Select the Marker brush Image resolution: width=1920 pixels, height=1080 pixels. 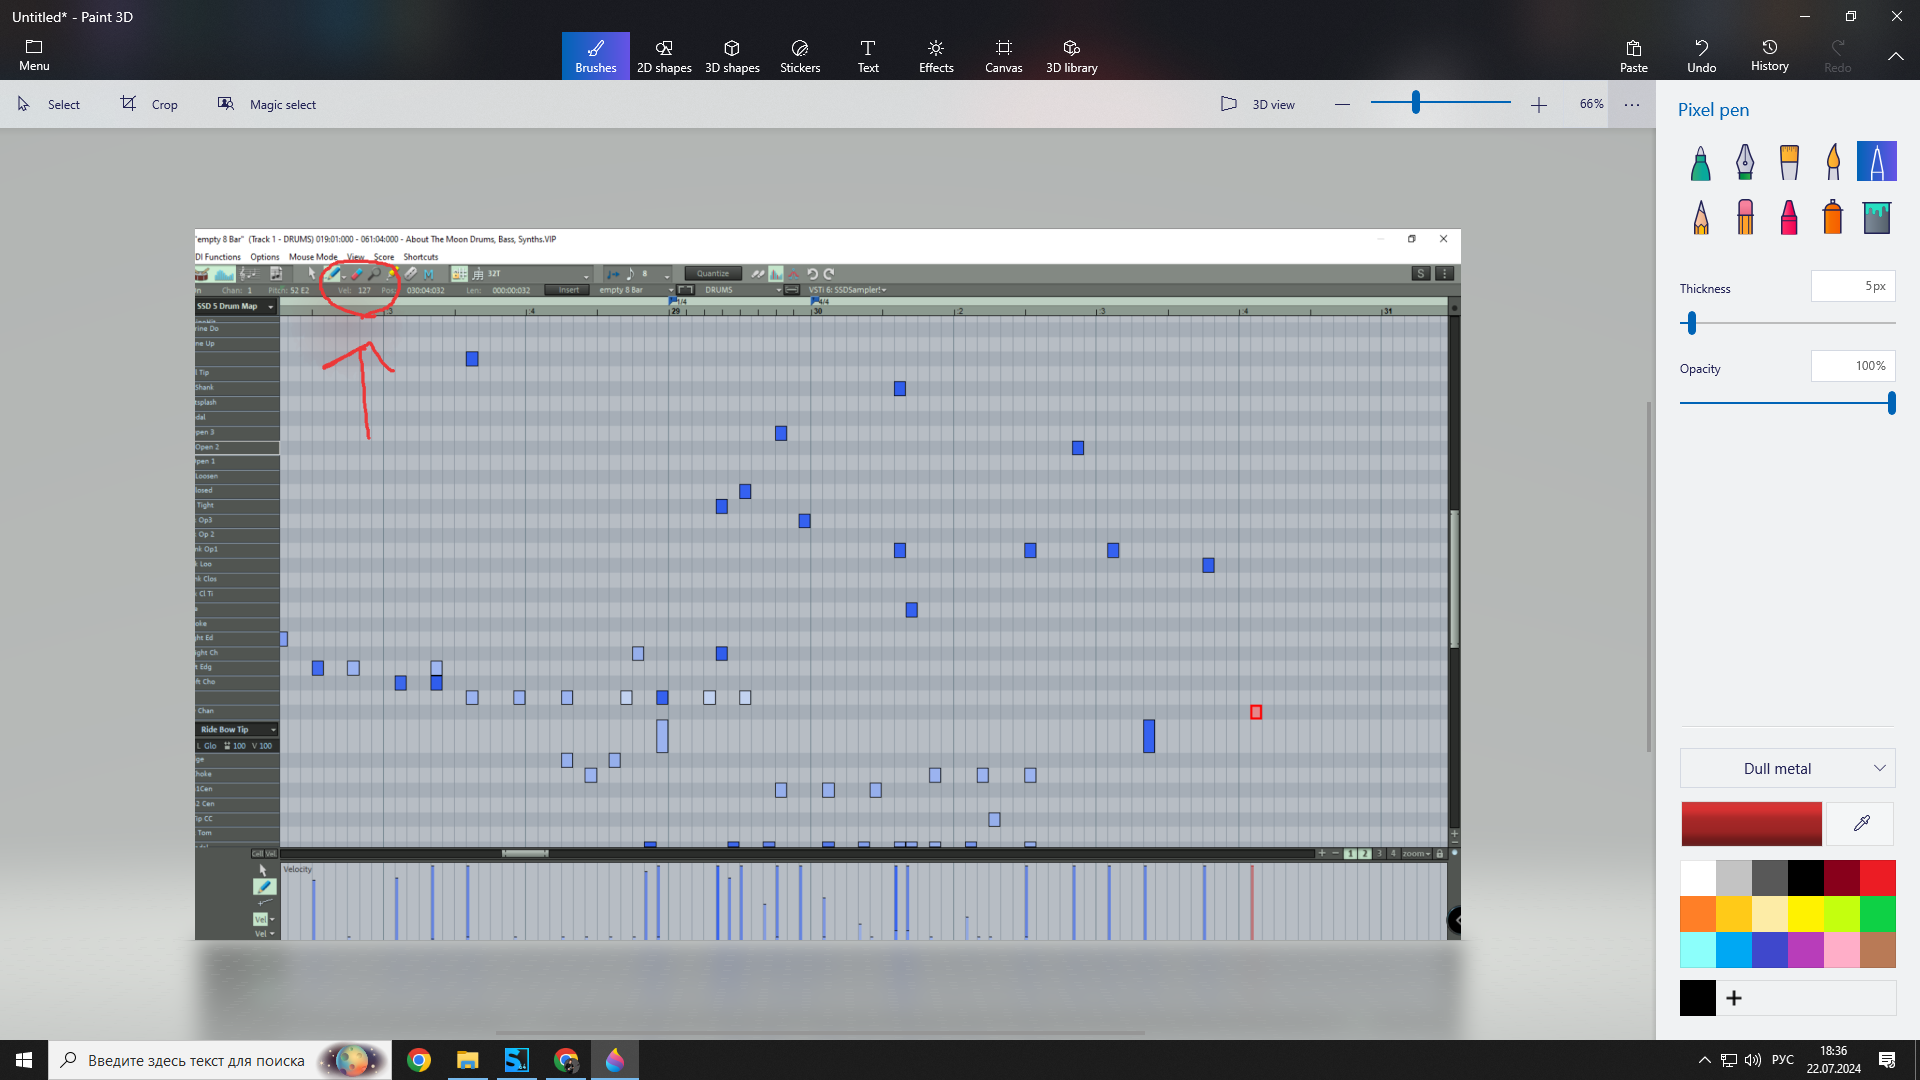point(1700,162)
